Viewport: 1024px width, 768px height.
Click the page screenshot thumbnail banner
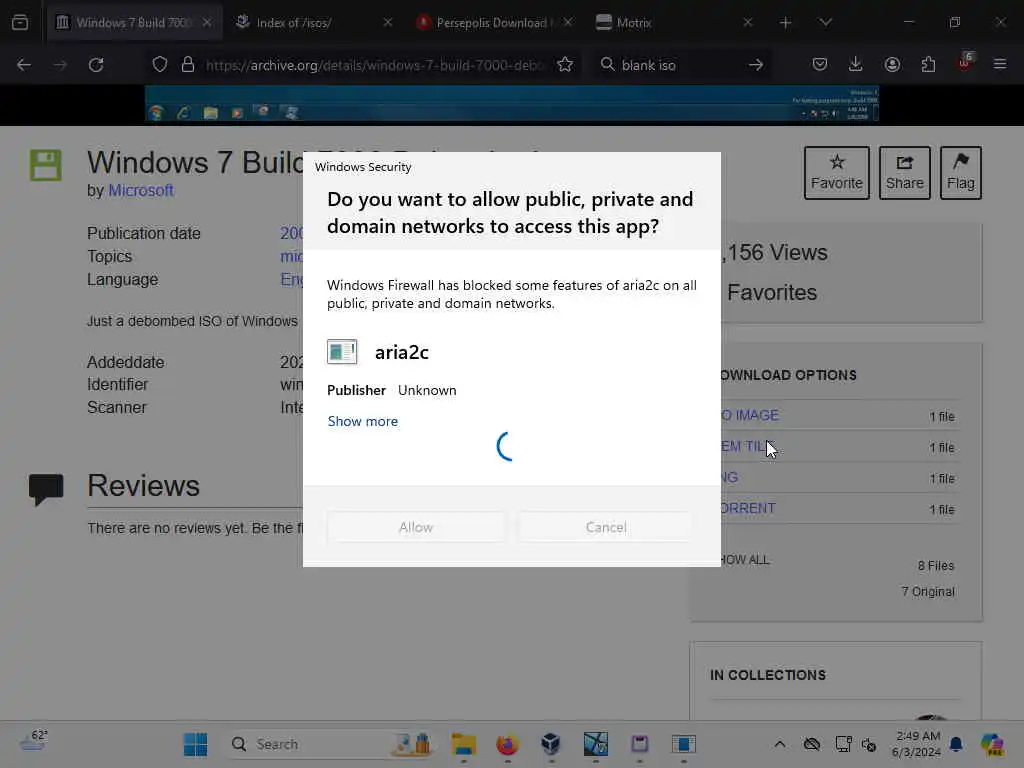(512, 104)
